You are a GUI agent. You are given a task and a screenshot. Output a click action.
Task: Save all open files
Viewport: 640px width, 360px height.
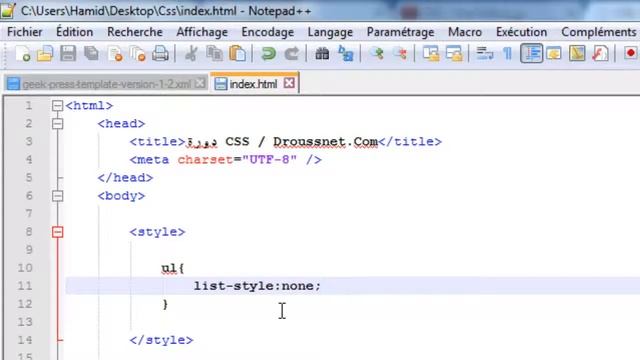coord(91,53)
